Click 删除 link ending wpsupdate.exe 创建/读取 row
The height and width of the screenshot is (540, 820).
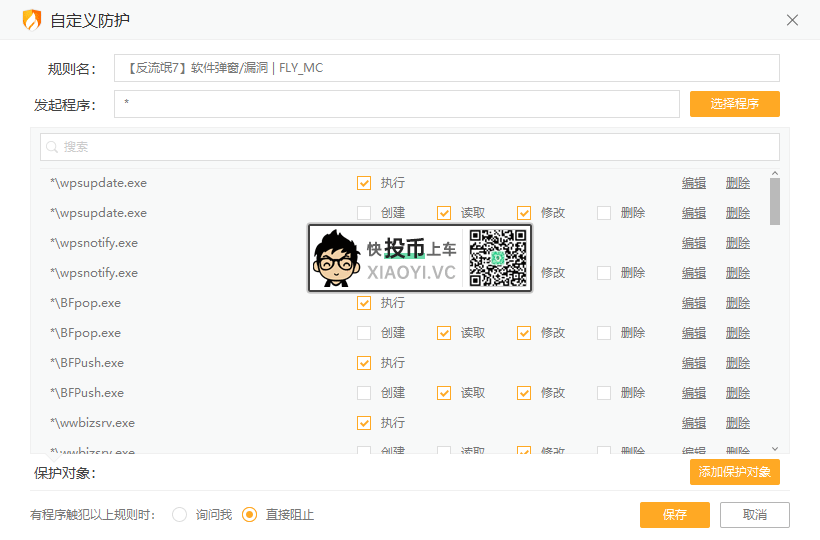point(738,213)
